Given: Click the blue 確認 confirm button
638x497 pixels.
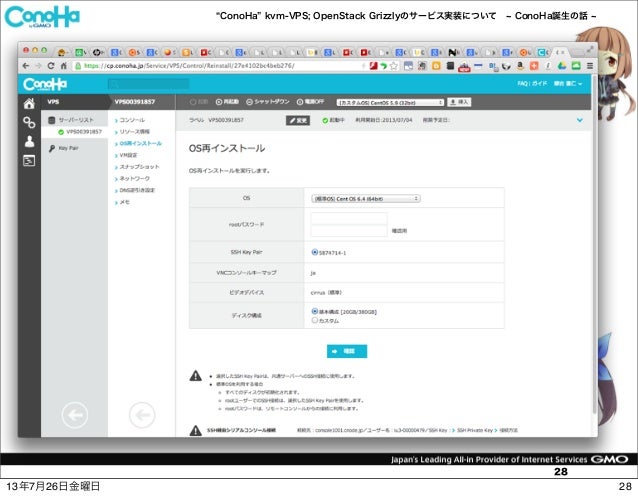Looking at the screenshot, I should click(x=347, y=351).
